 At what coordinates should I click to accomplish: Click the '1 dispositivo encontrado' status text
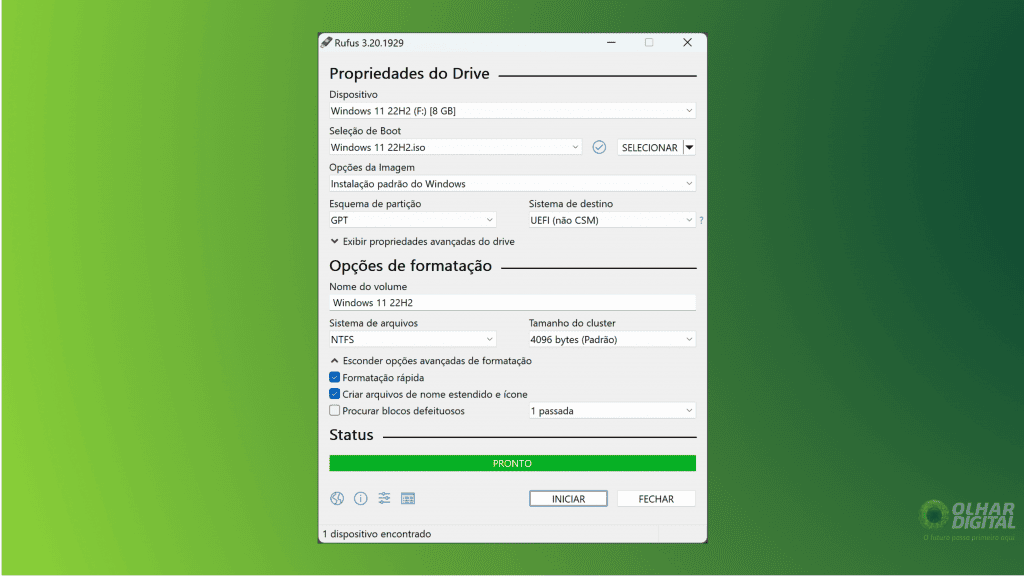377,534
